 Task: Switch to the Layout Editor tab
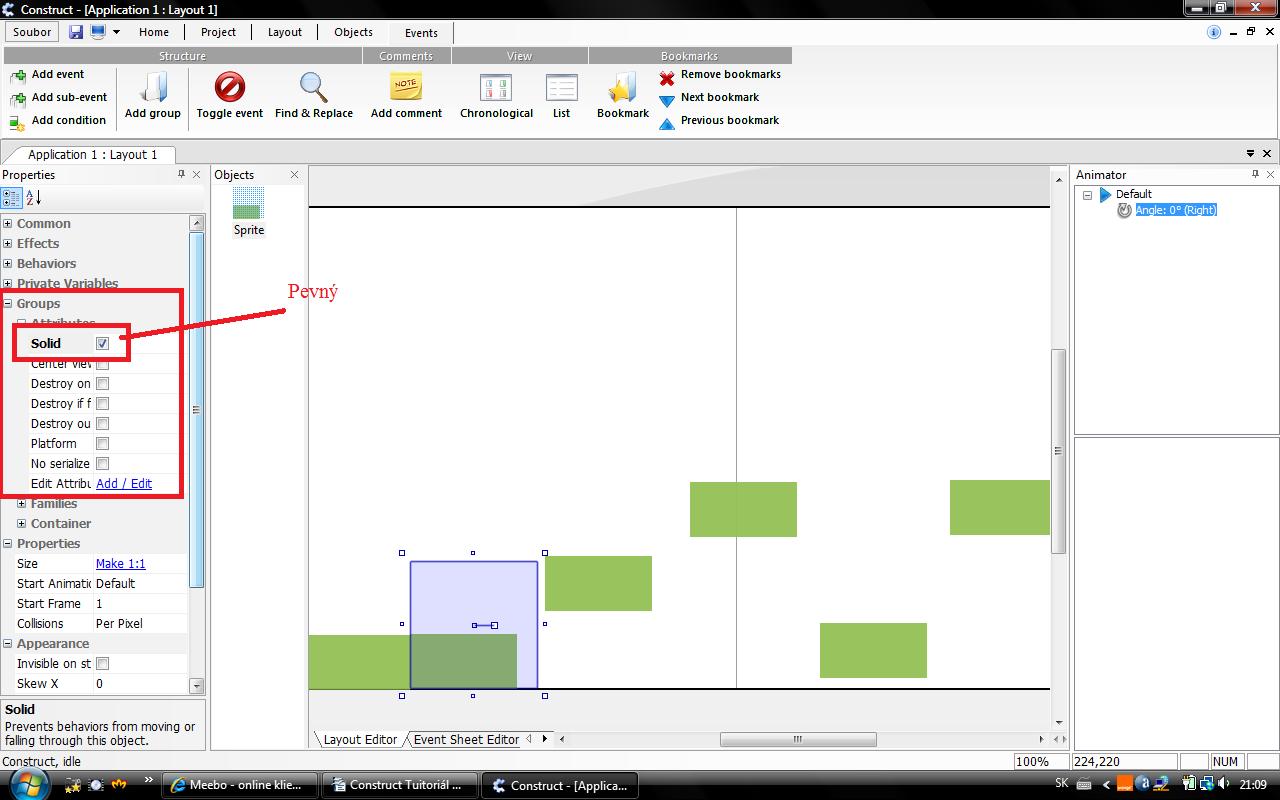pyautogui.click(x=360, y=739)
